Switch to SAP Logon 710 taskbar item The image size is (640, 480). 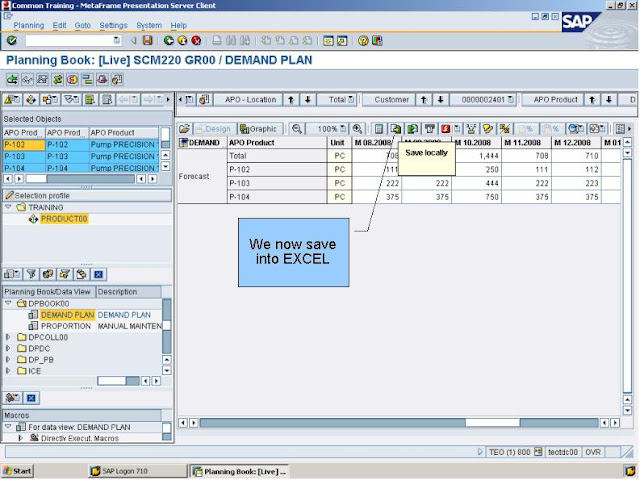(138, 471)
